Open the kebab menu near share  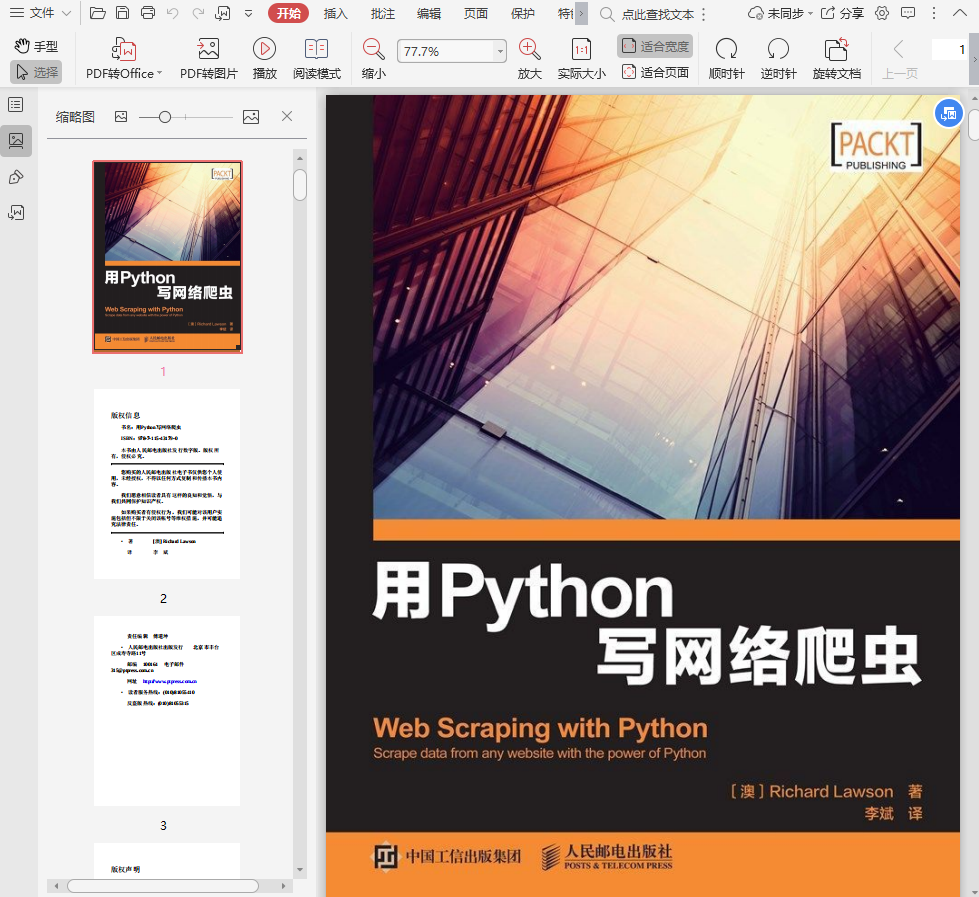click(x=933, y=13)
